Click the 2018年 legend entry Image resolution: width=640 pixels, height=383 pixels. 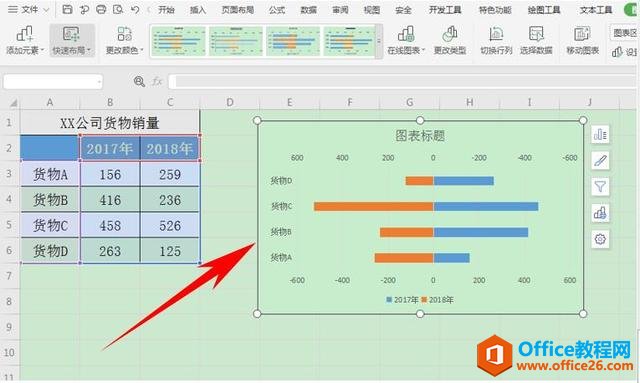point(438,300)
